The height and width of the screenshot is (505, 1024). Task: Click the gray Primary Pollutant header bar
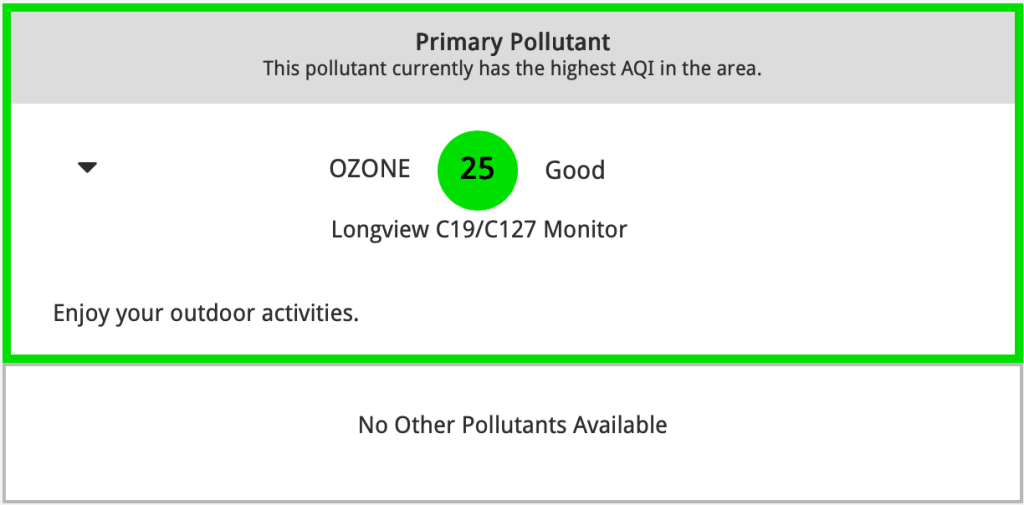coord(512,57)
